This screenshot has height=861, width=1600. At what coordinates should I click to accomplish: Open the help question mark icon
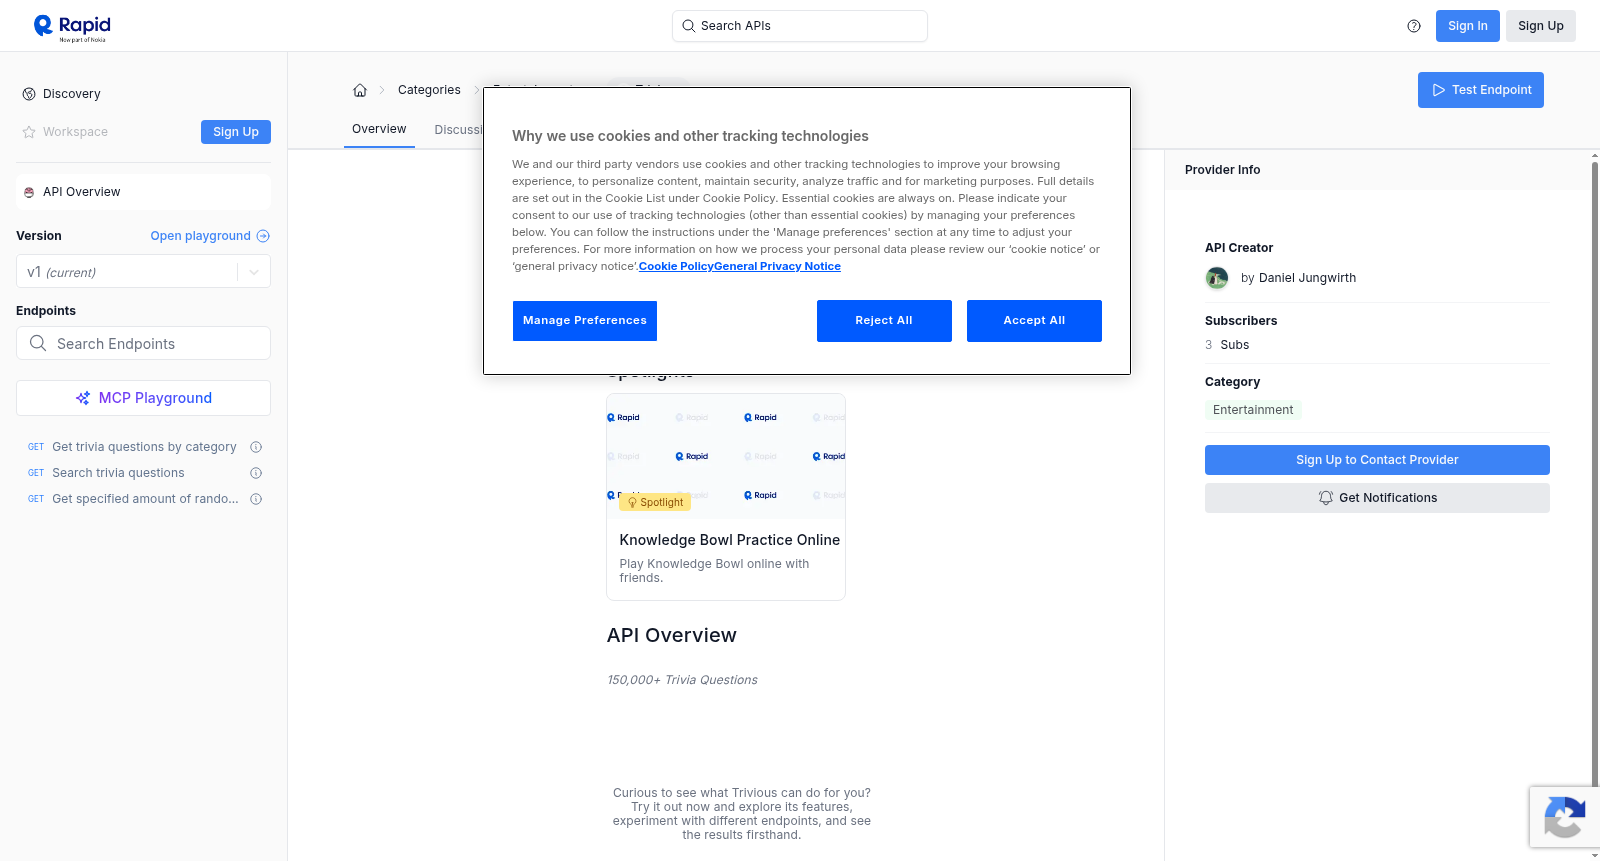click(1414, 26)
